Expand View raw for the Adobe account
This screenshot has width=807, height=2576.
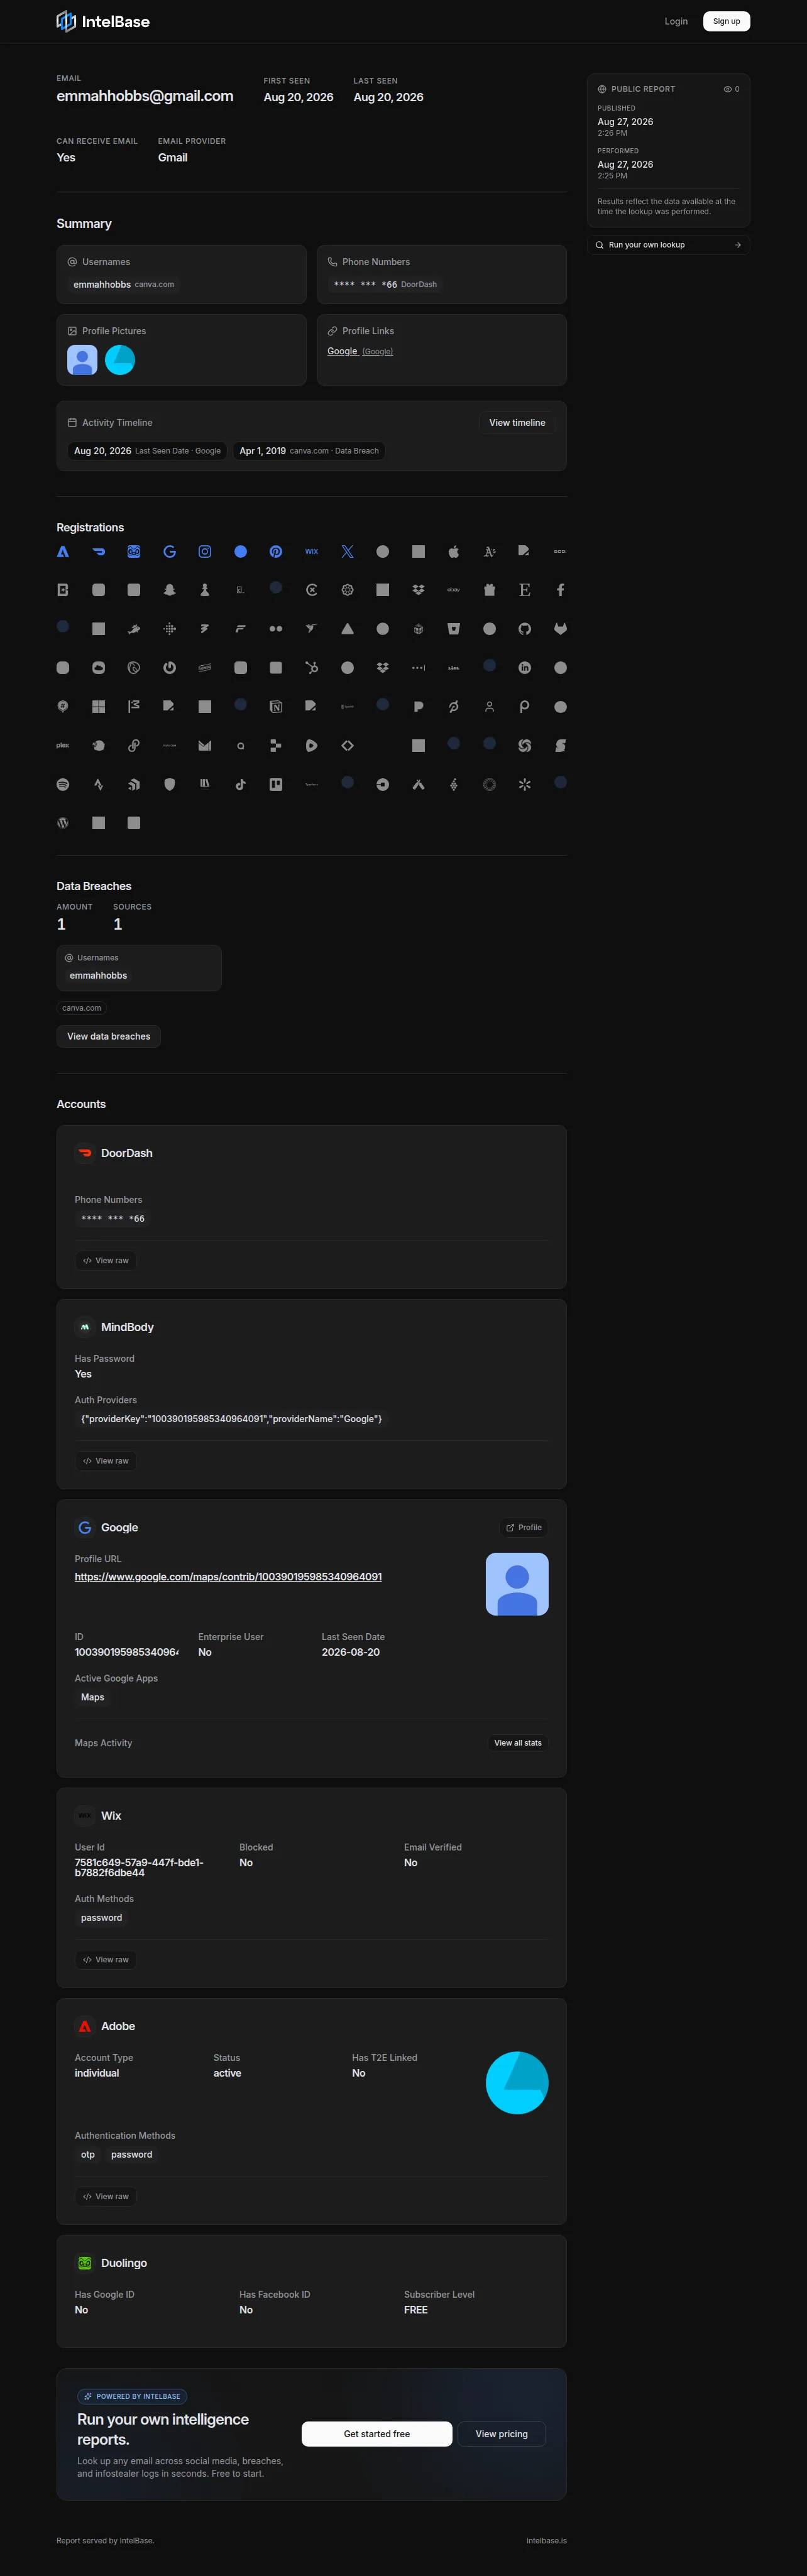click(x=106, y=2197)
